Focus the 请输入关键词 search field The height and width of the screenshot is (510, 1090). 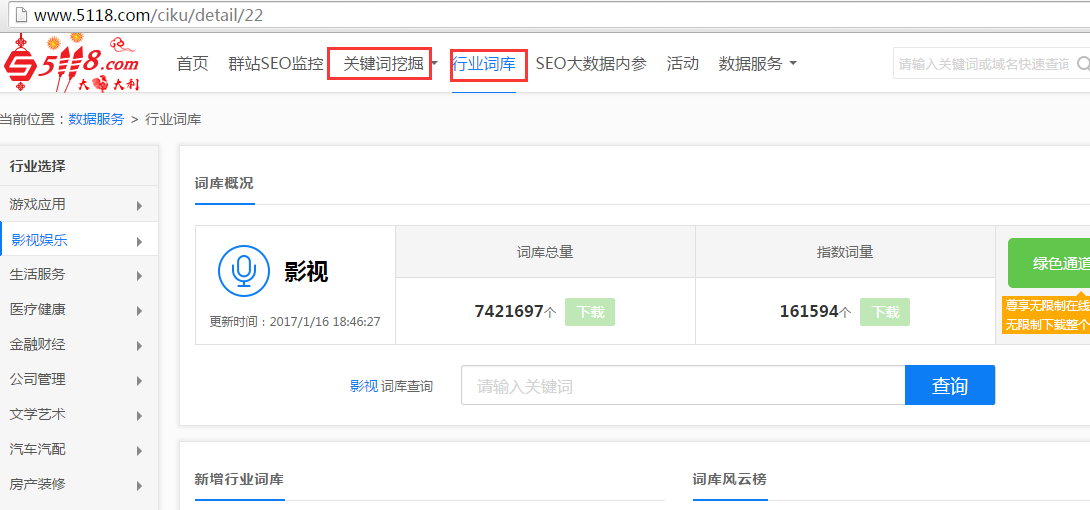coord(683,385)
